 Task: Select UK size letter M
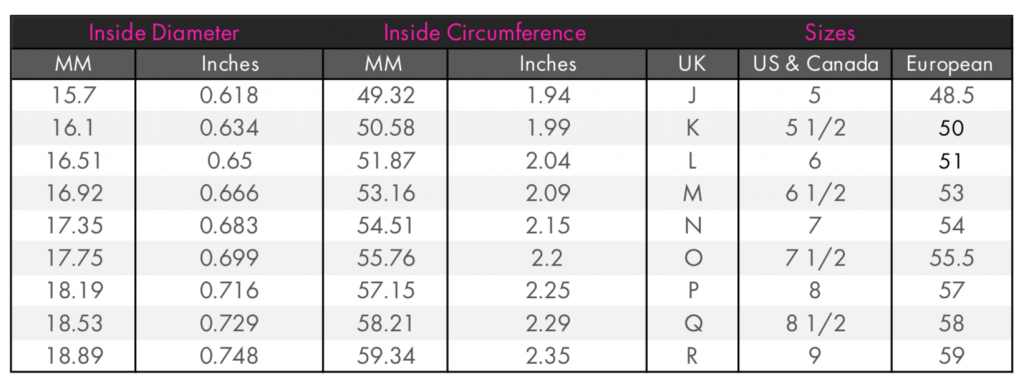692,193
